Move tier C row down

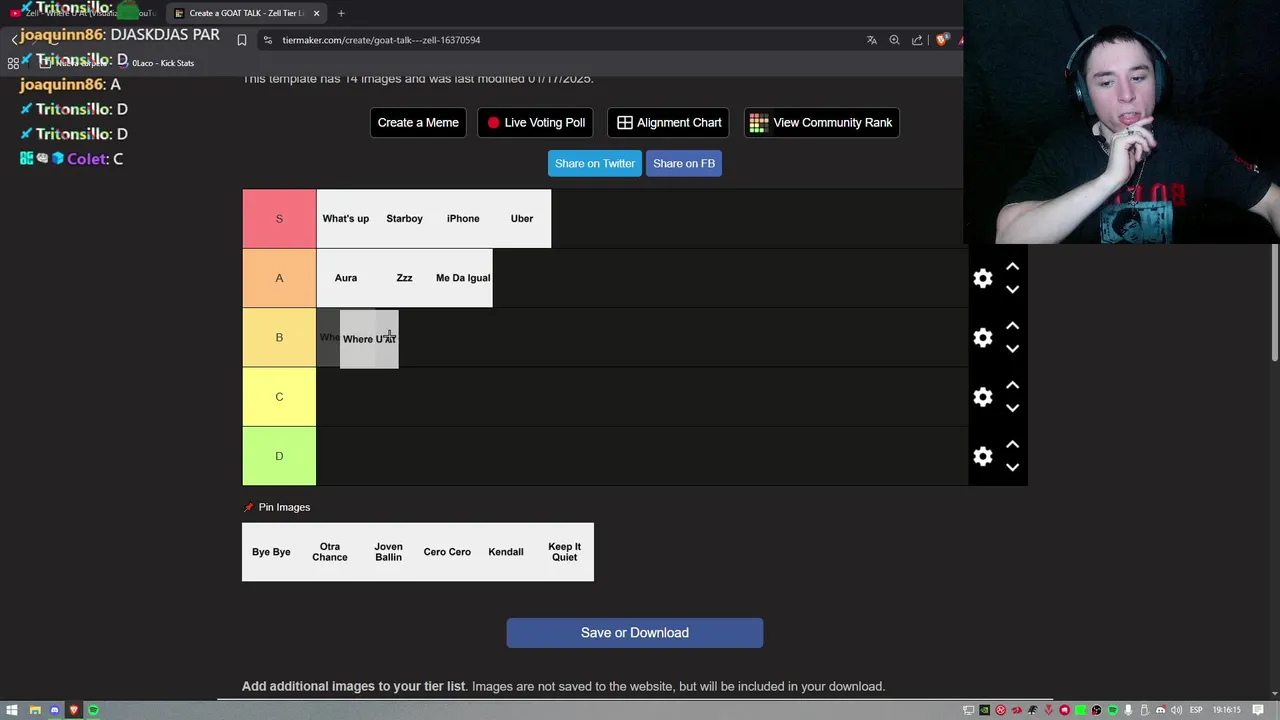1012,408
